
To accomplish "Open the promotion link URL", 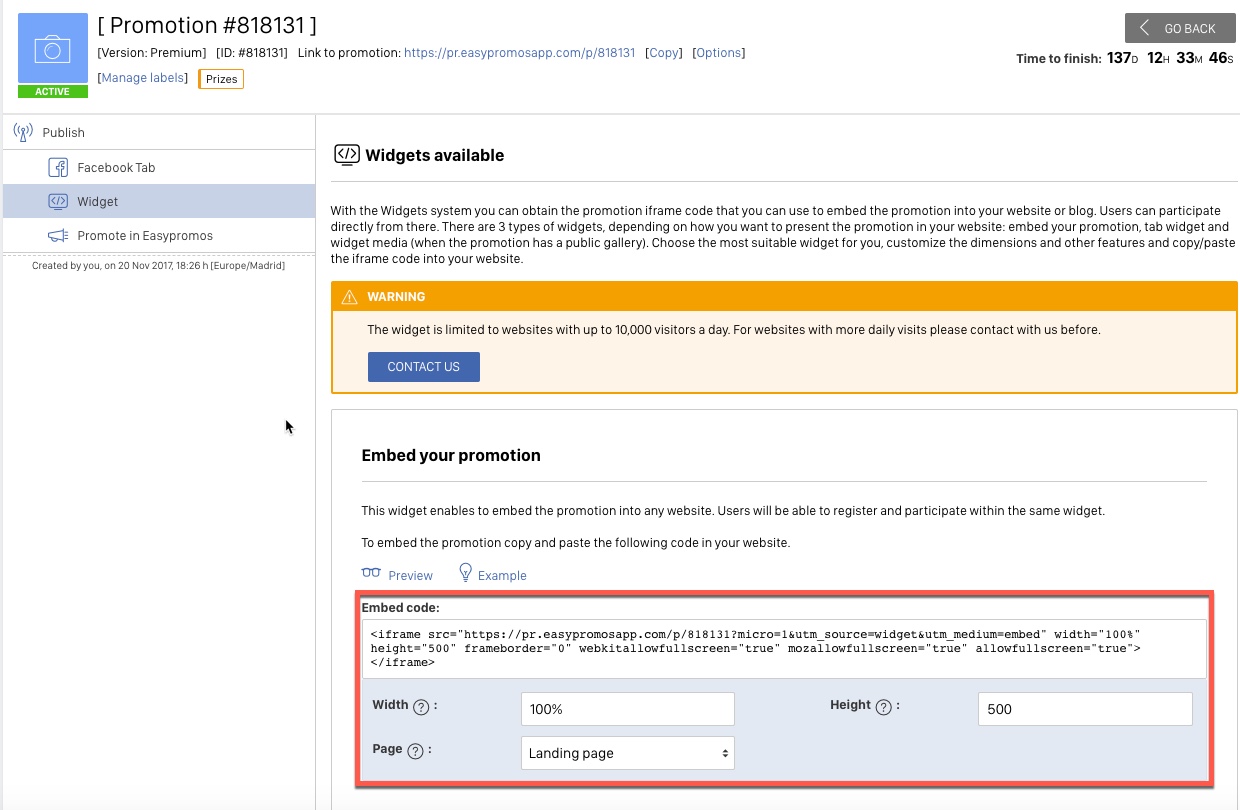I will click(x=519, y=53).
